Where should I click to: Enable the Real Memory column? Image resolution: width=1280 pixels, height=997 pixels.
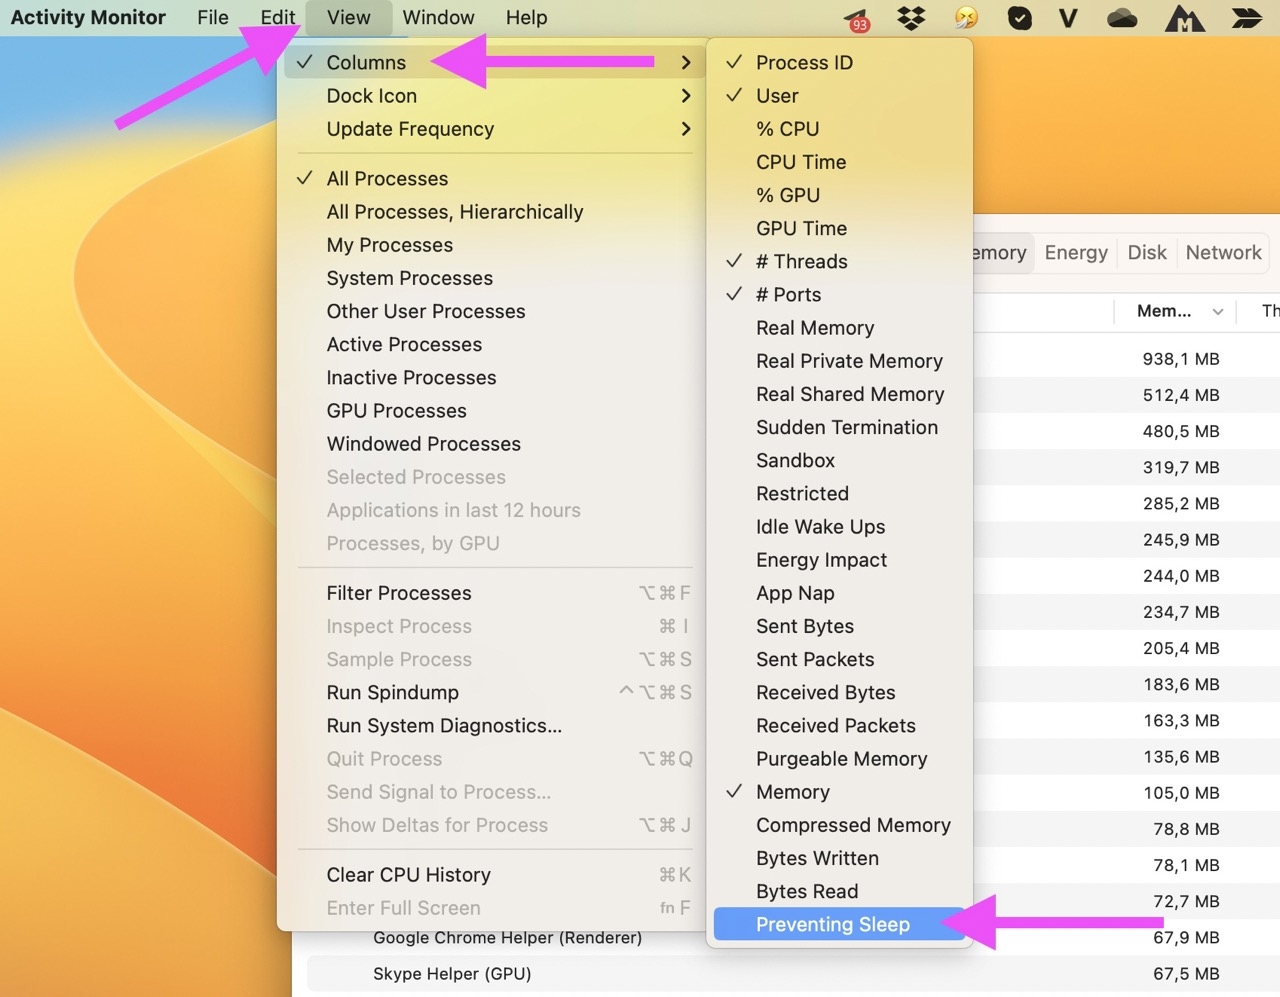point(840,327)
